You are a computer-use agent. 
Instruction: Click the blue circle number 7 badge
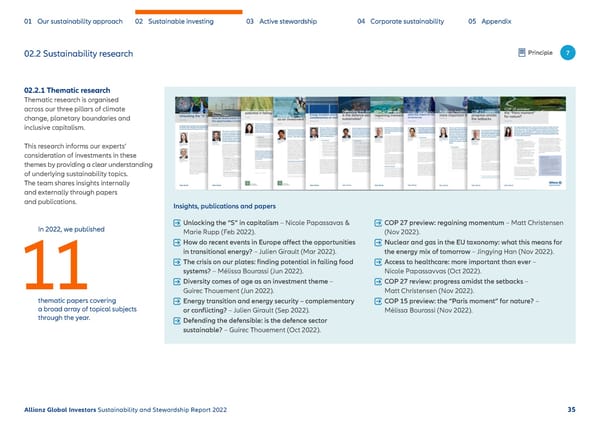coord(567,53)
